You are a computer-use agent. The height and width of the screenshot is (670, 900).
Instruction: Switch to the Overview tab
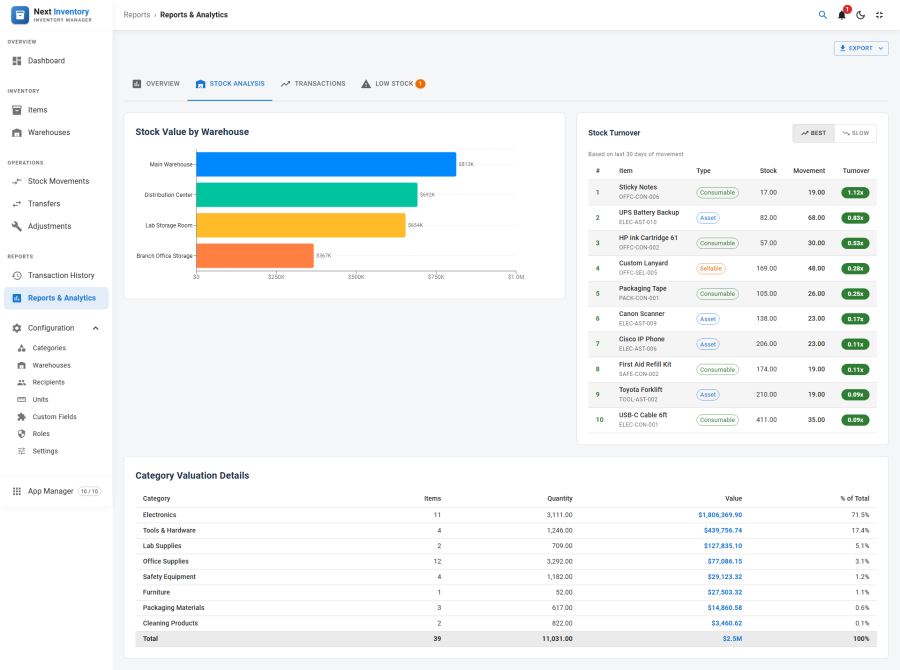pyautogui.click(x=156, y=84)
